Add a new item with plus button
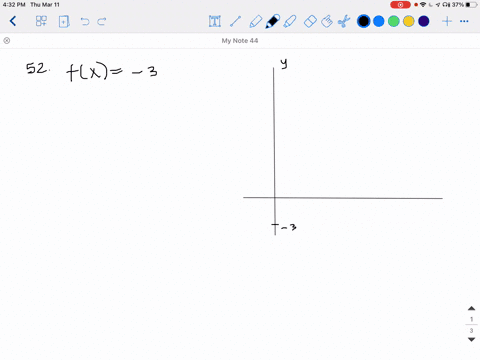Screen dimensions: 480x360 447,21
